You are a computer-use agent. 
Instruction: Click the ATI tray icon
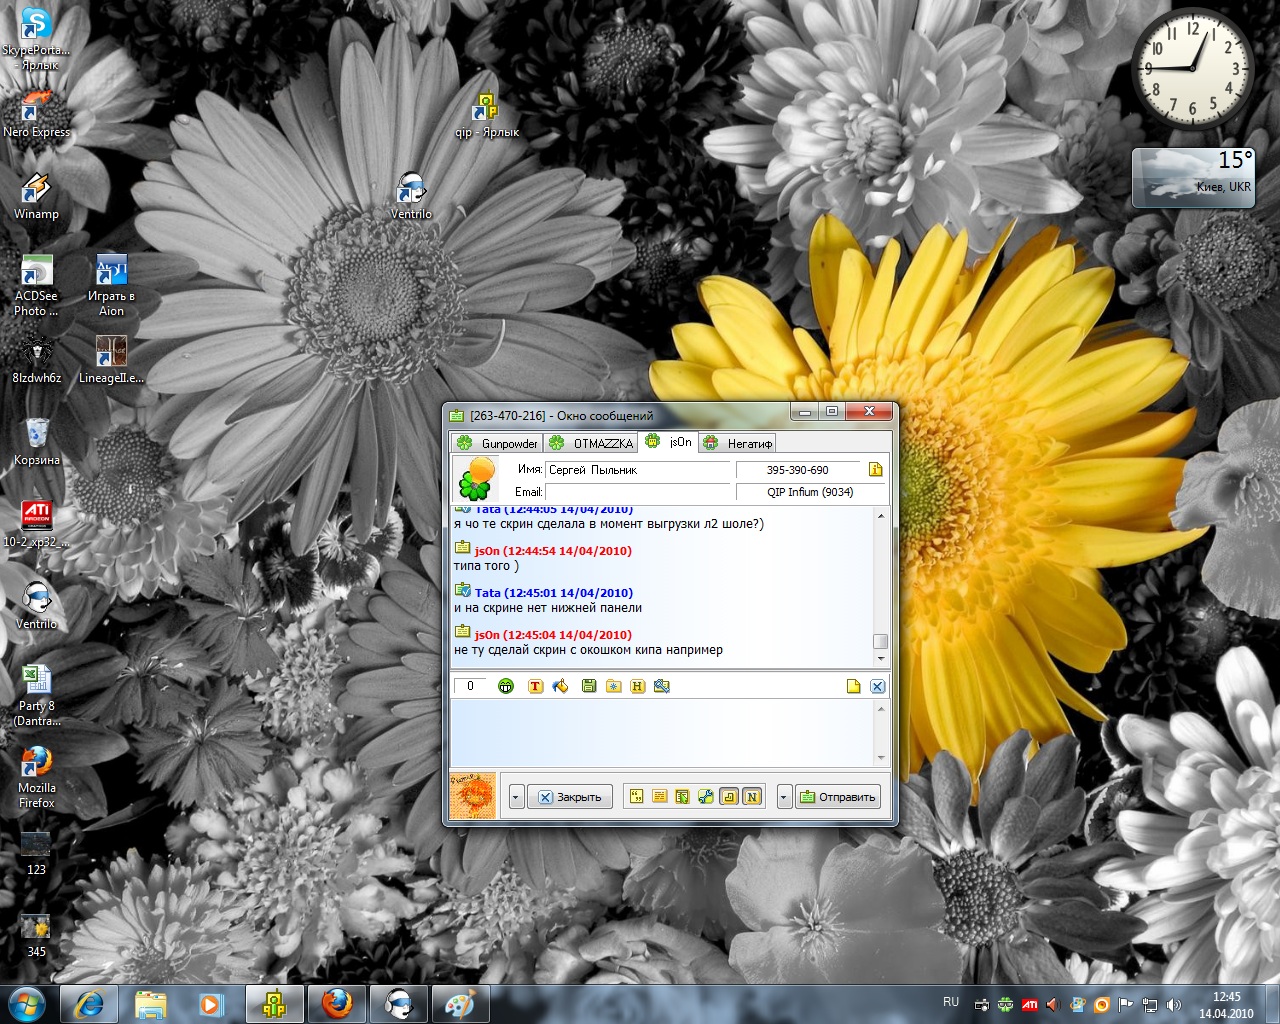(1029, 1004)
